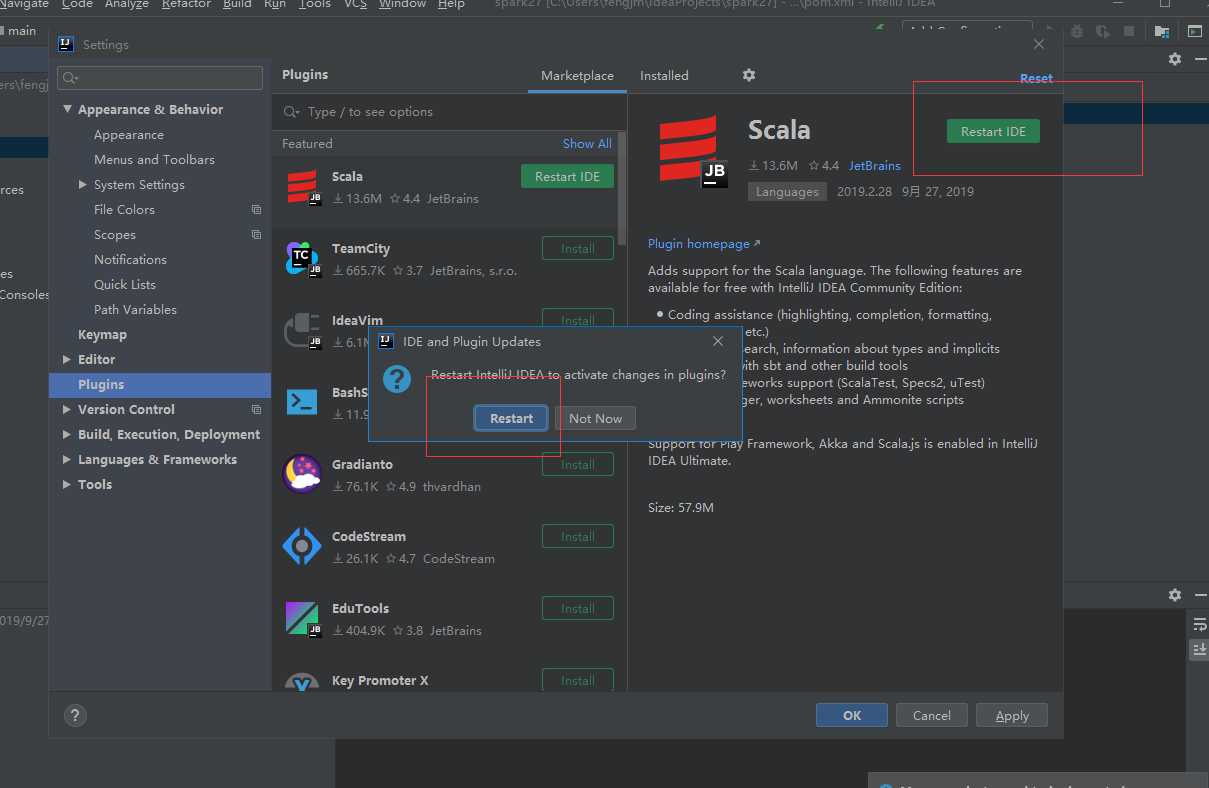Open the Refactor menu in the menu bar

(186, 5)
